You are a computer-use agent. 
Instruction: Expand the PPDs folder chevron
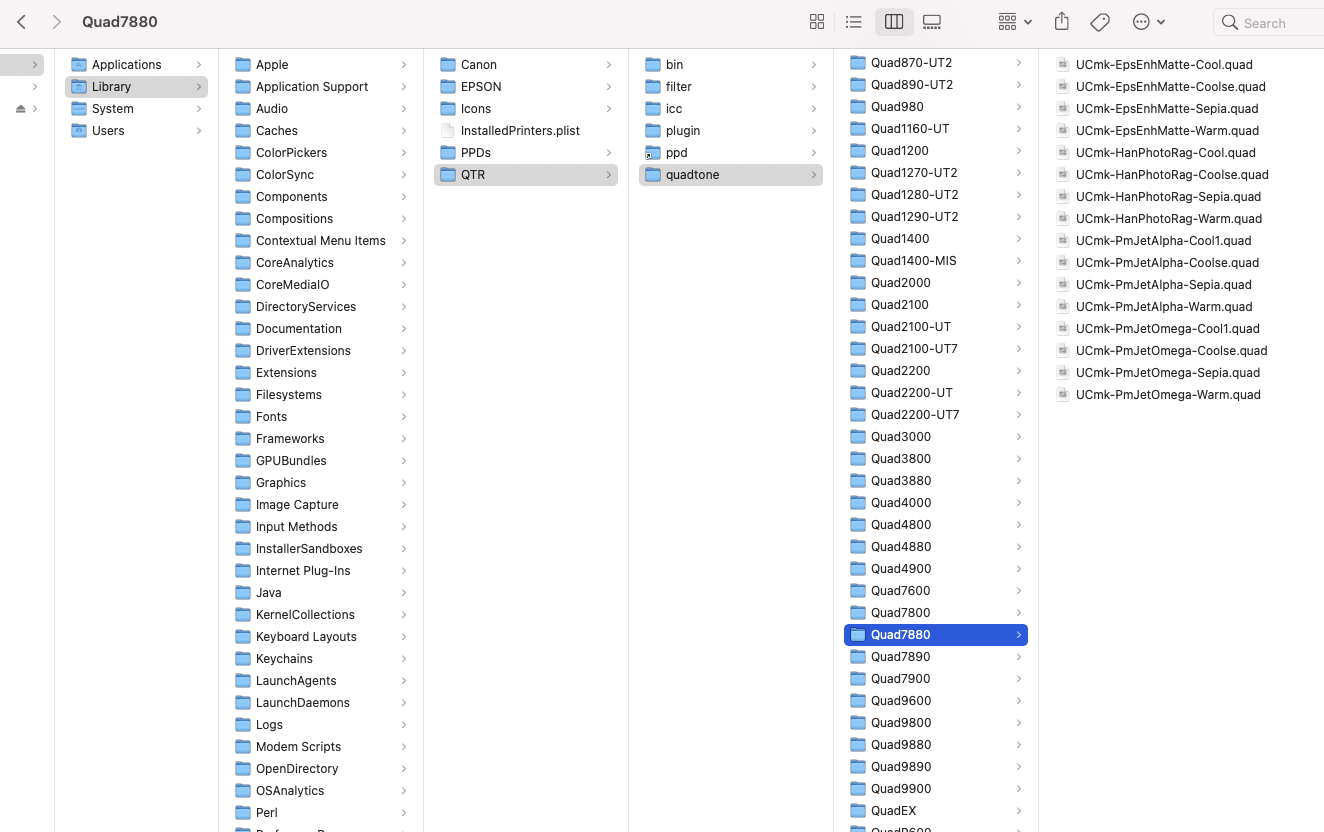pyautogui.click(x=609, y=153)
